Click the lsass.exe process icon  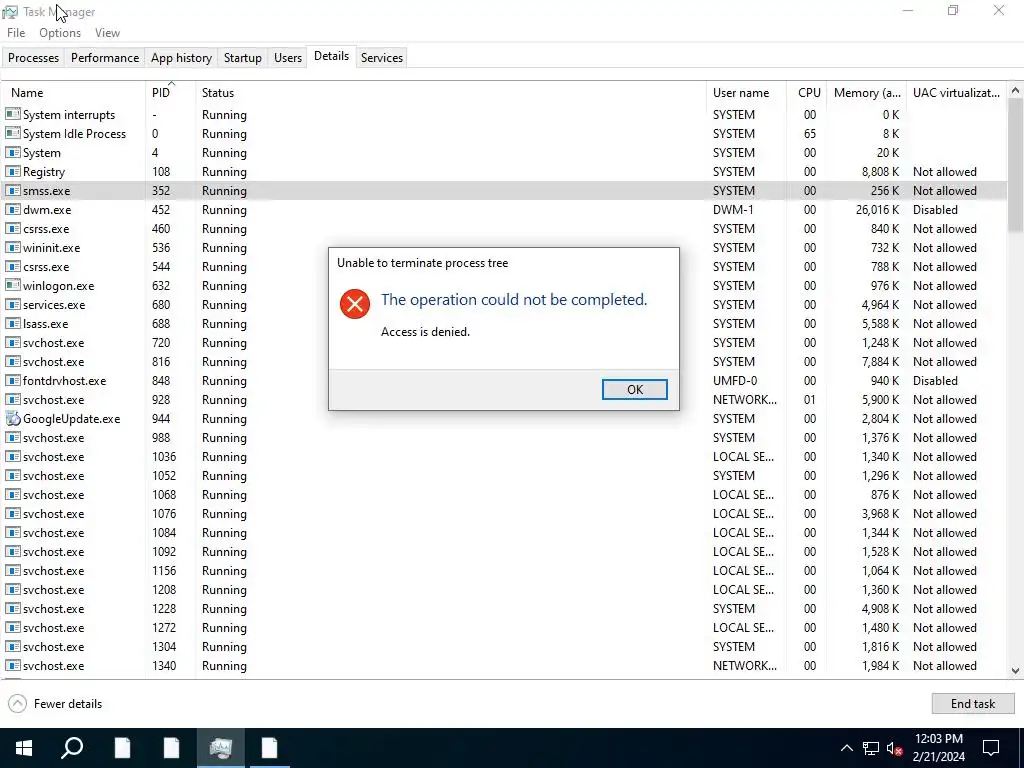pyautogui.click(x=12, y=323)
